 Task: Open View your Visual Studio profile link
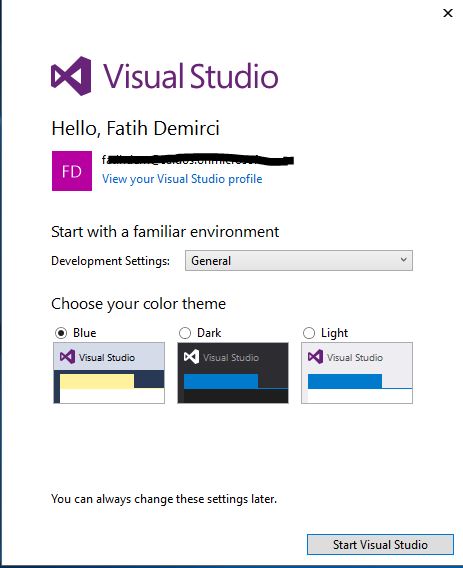pyautogui.click(x=182, y=179)
